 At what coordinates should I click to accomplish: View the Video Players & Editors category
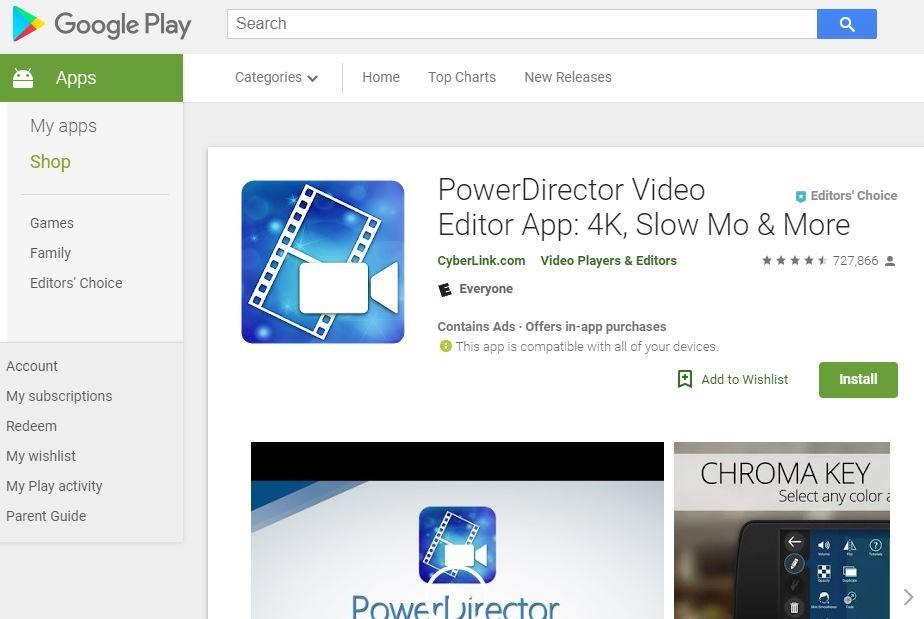pyautogui.click(x=608, y=260)
